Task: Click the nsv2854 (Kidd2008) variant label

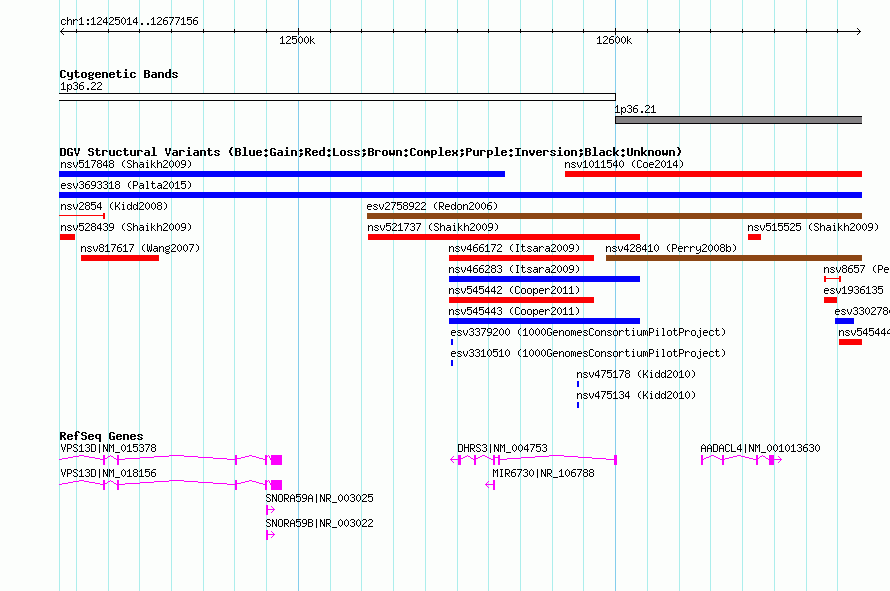Action: 114,206
